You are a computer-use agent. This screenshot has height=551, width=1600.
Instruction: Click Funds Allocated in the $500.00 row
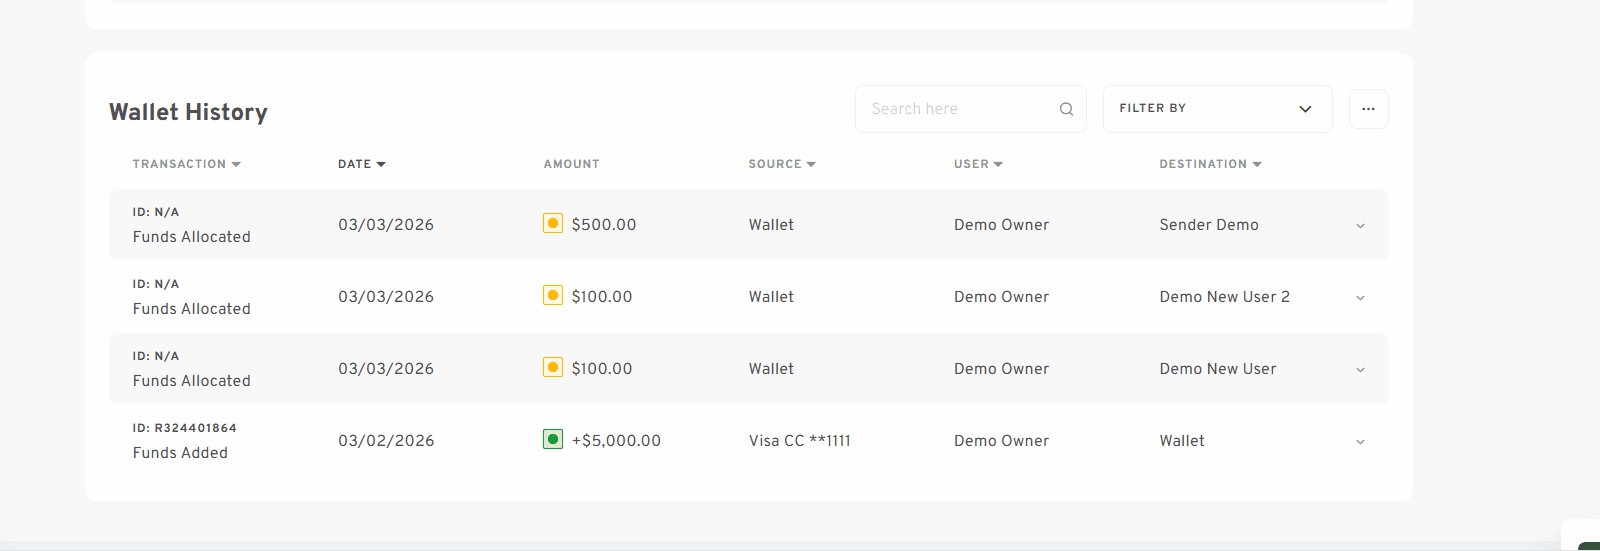click(x=191, y=237)
